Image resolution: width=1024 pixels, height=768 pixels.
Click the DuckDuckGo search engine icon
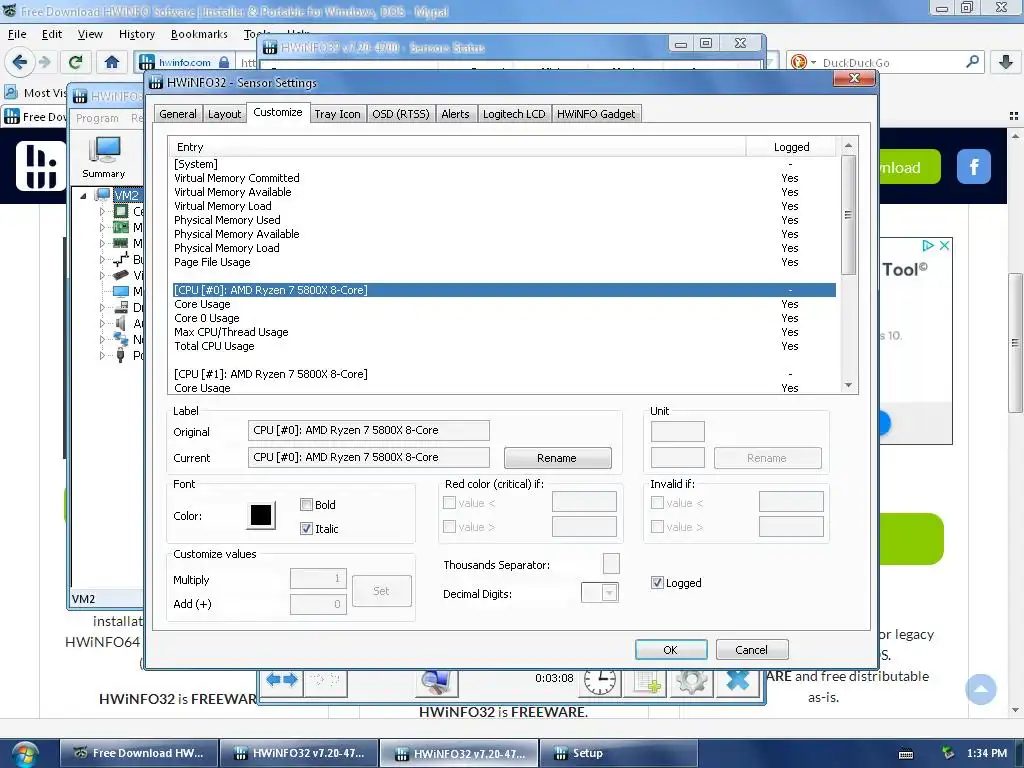click(798, 62)
